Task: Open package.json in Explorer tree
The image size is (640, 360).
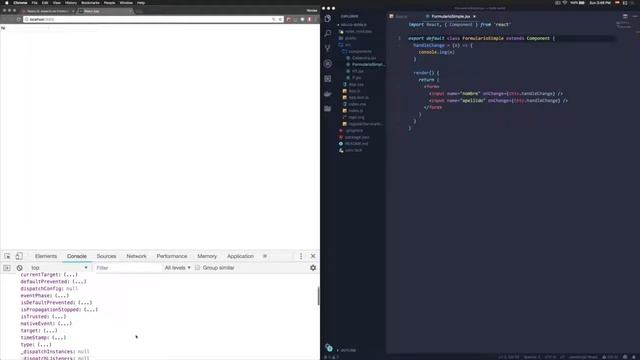Action: click(x=357, y=137)
